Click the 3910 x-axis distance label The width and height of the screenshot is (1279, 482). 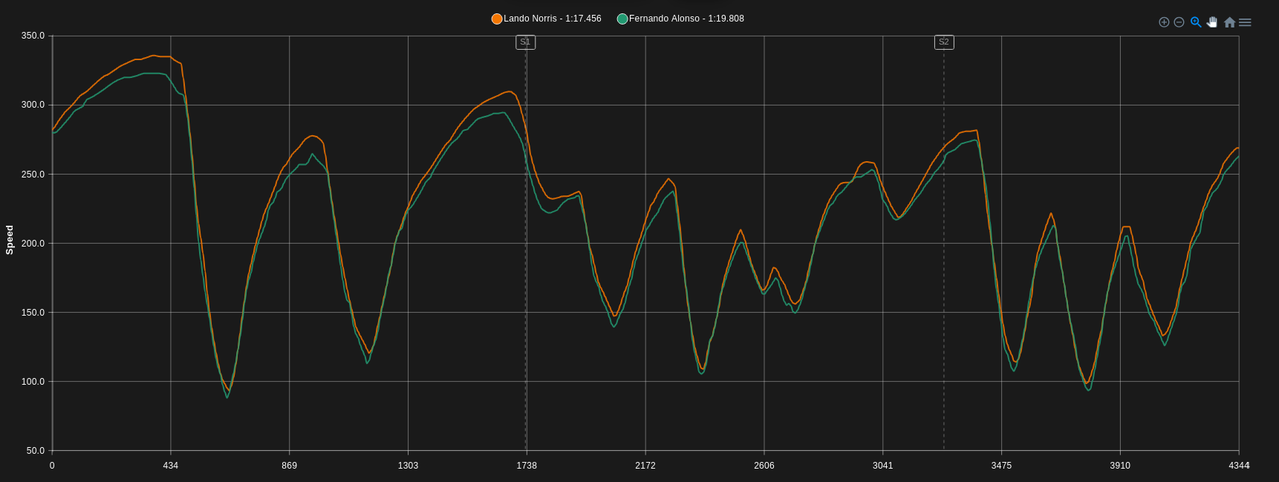pyautogui.click(x=1120, y=466)
